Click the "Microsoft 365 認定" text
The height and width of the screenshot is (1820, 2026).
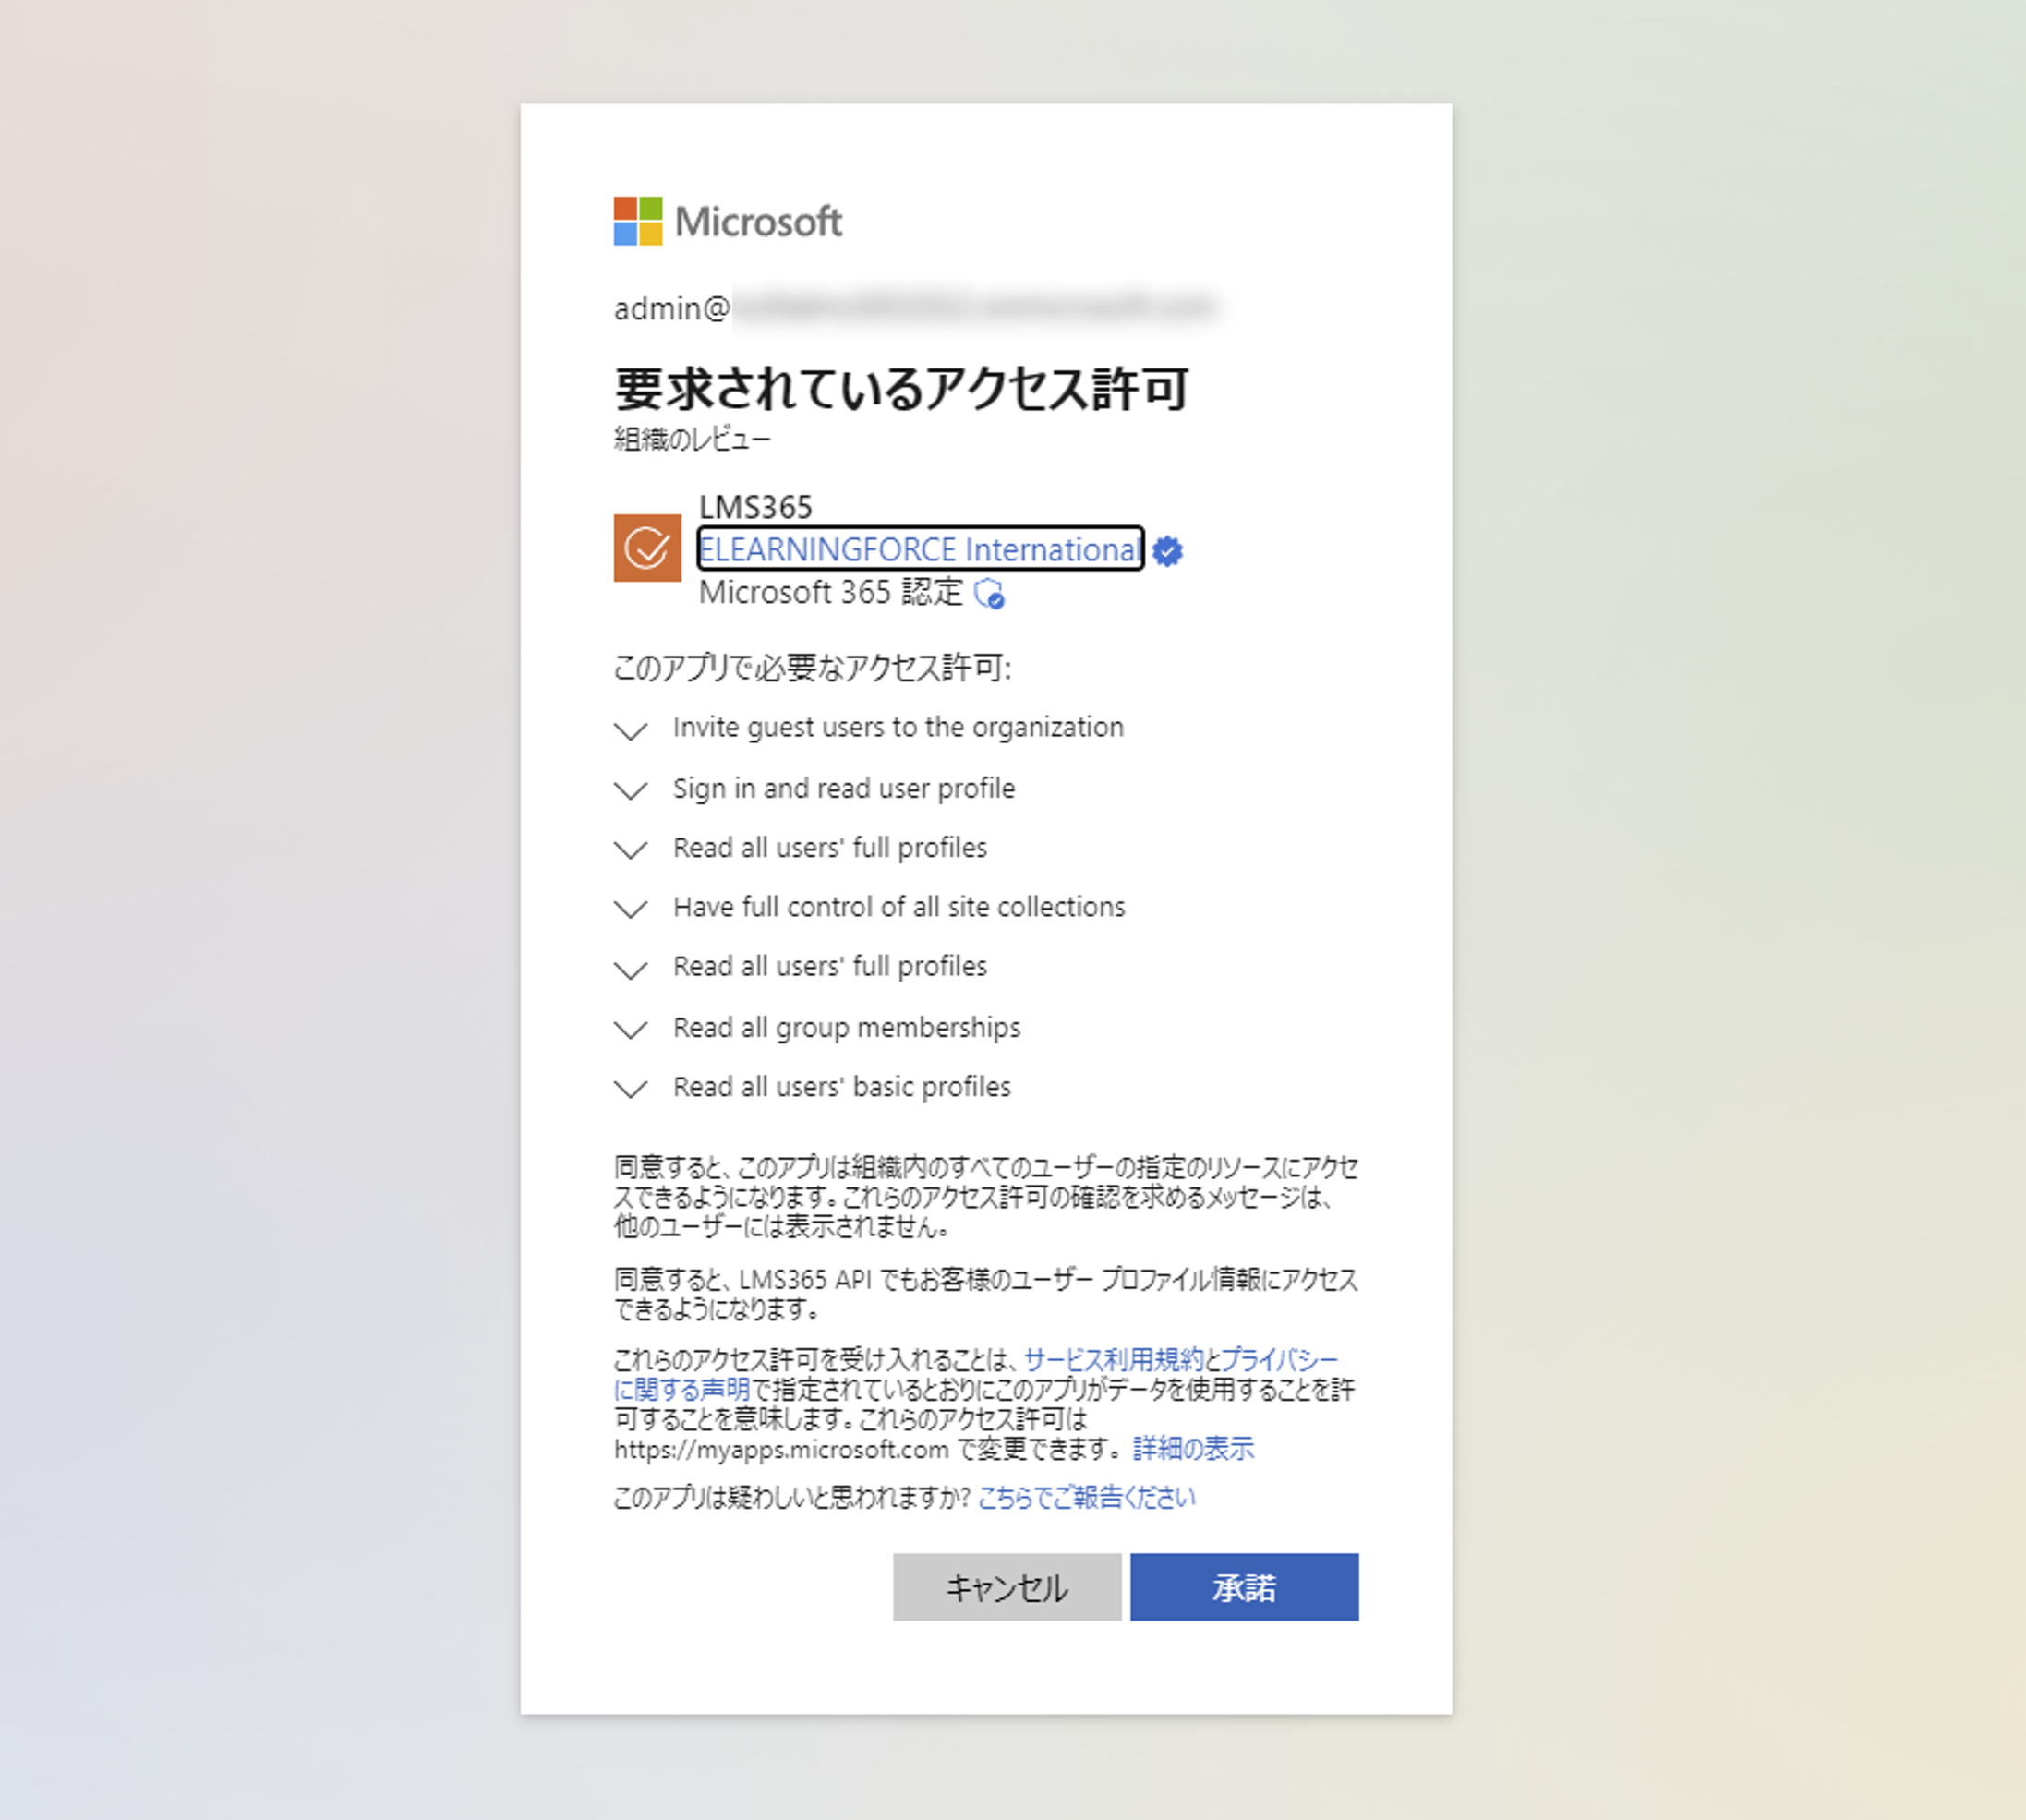click(831, 592)
